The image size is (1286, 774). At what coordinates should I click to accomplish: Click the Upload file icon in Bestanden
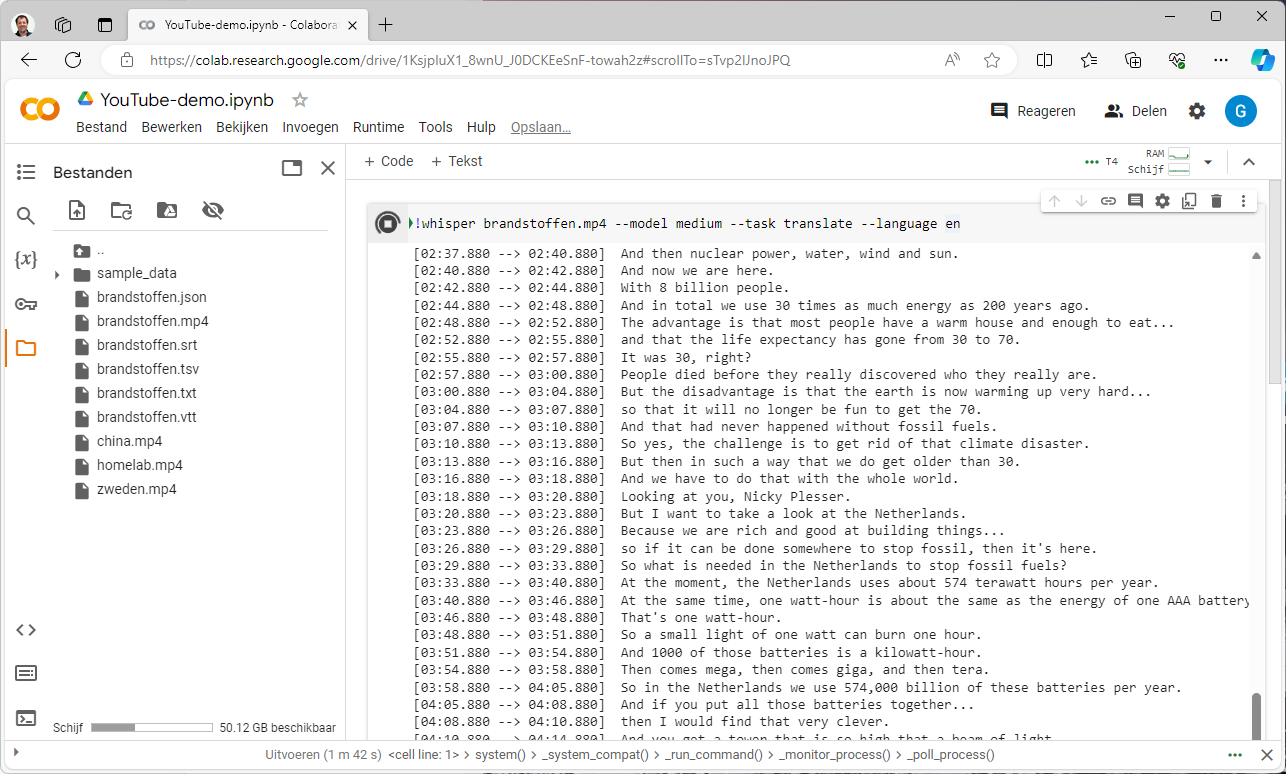point(77,210)
